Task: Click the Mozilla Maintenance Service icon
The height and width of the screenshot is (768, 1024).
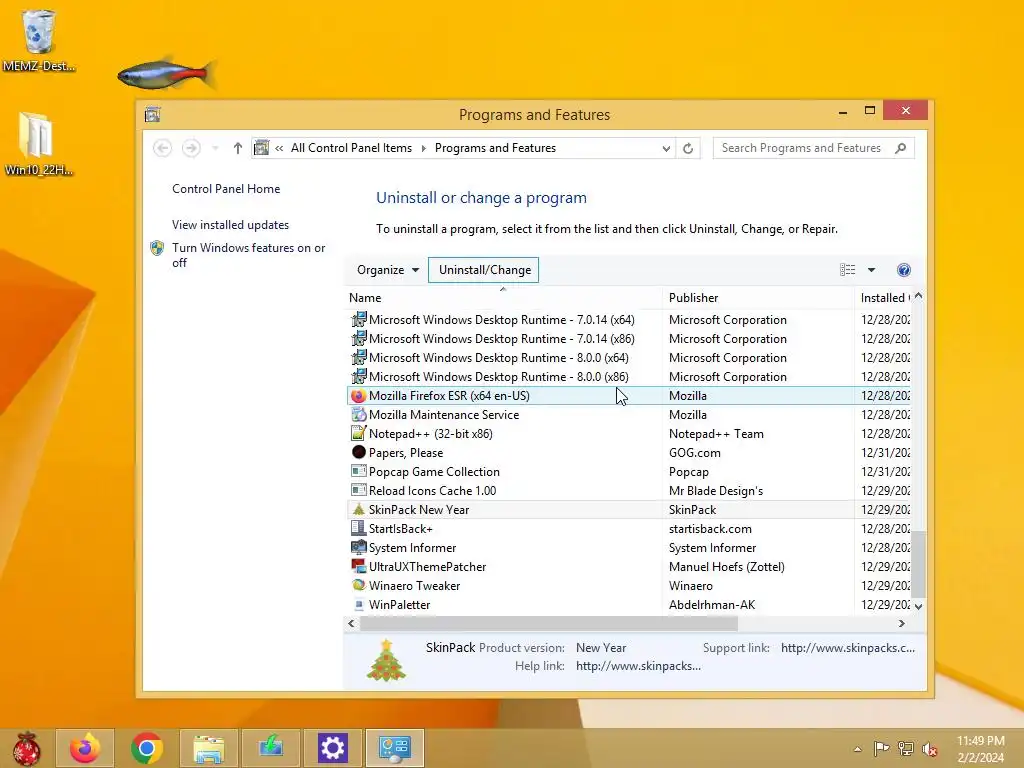Action: (x=359, y=415)
